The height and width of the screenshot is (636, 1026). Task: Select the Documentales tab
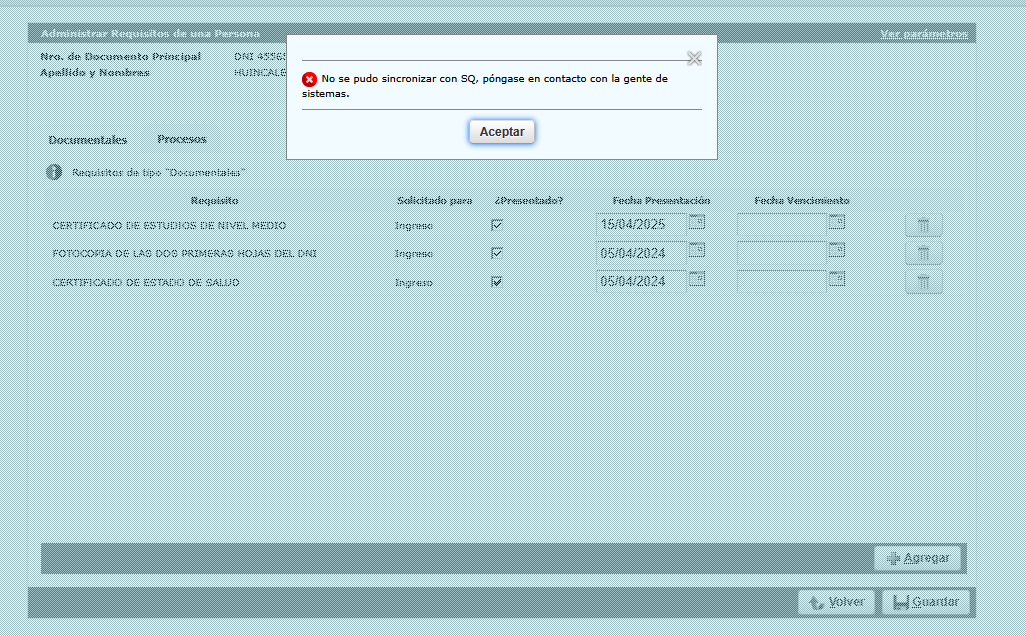click(88, 140)
